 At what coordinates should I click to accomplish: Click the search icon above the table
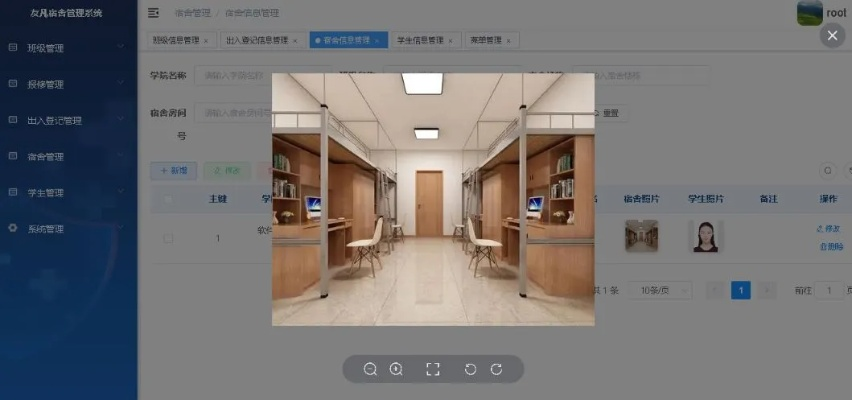tap(827, 171)
